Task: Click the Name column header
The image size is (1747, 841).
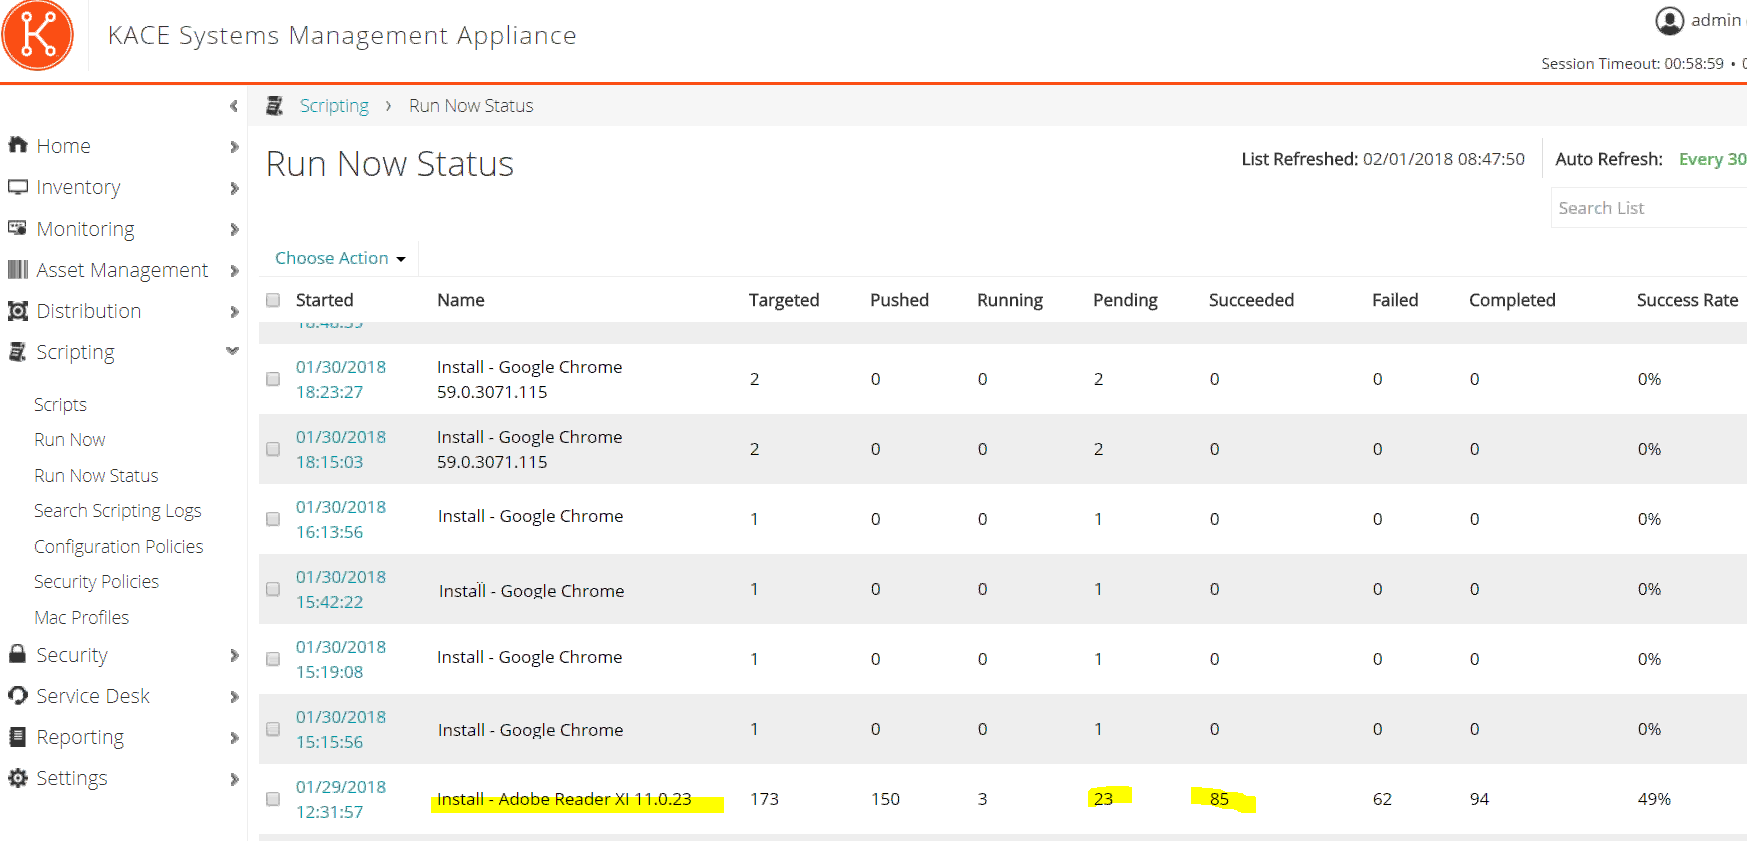Action: click(x=461, y=300)
